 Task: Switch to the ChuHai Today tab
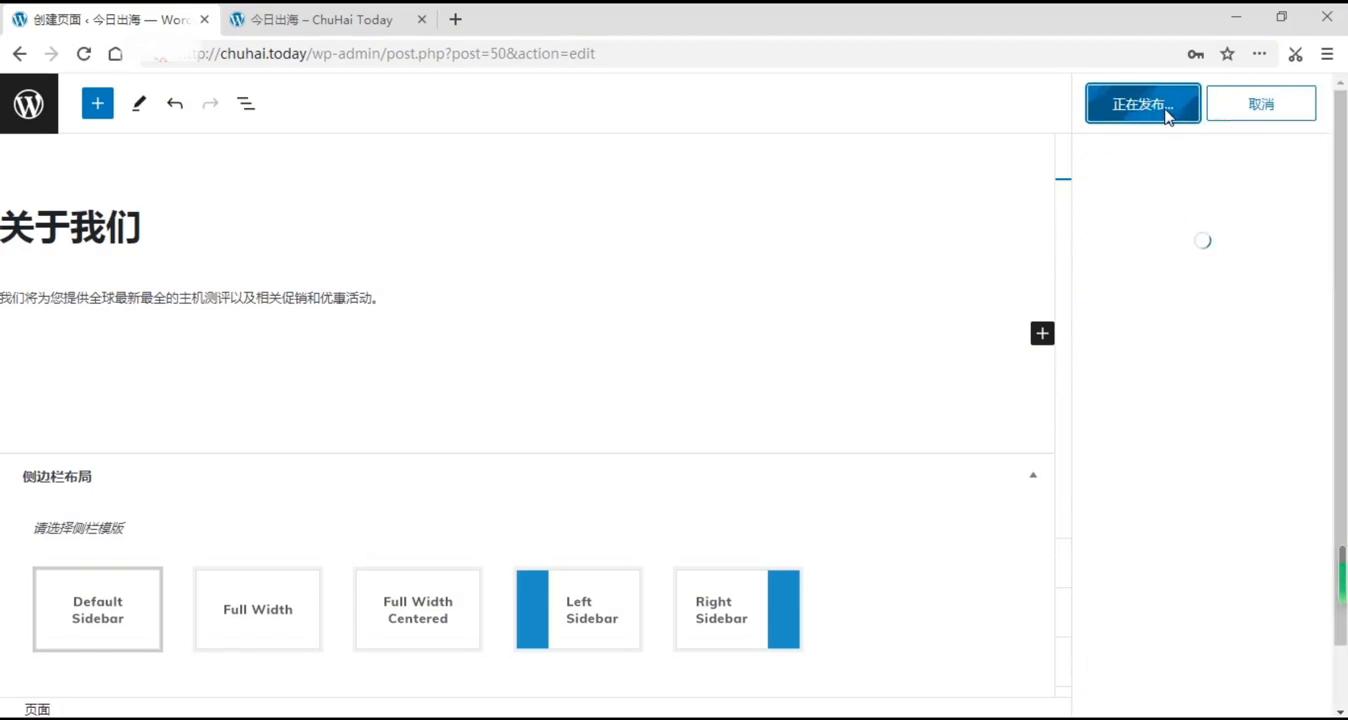pos(320,19)
